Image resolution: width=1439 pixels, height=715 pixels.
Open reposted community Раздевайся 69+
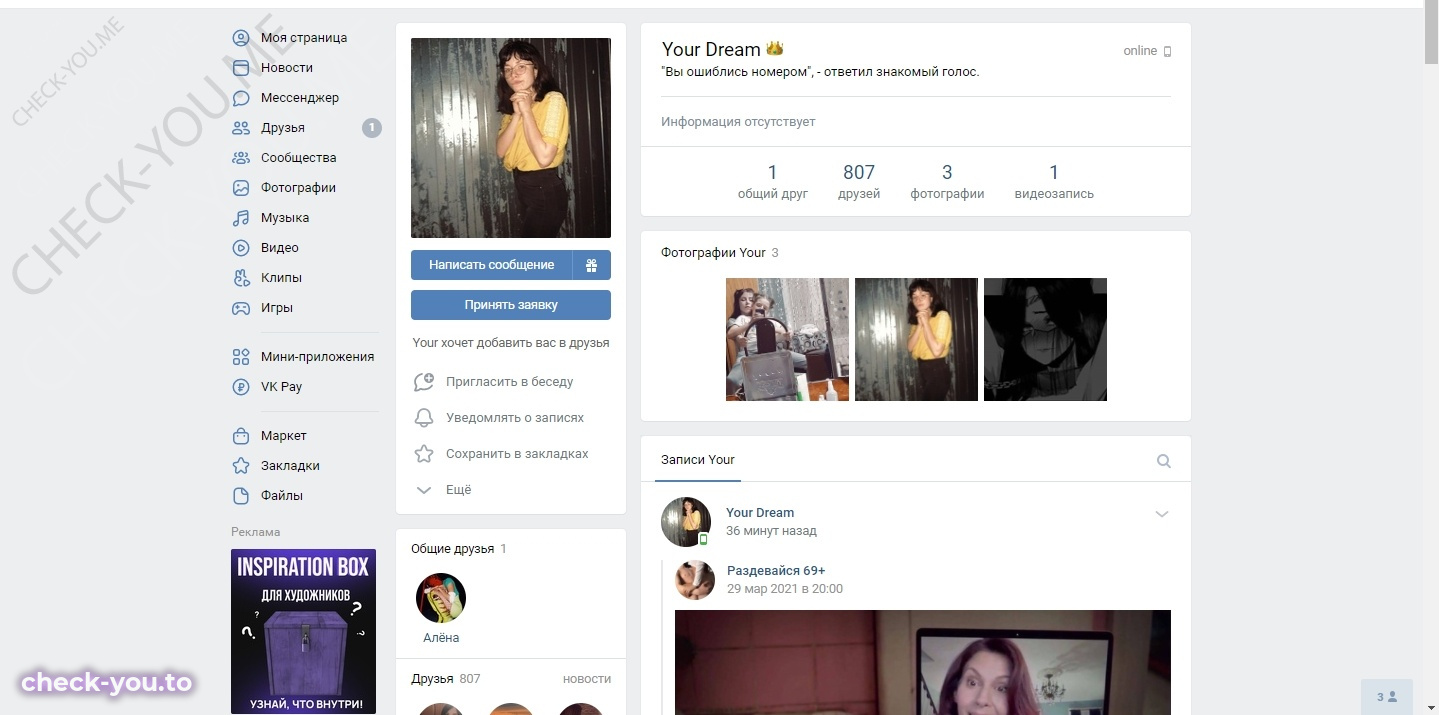pyautogui.click(x=776, y=571)
